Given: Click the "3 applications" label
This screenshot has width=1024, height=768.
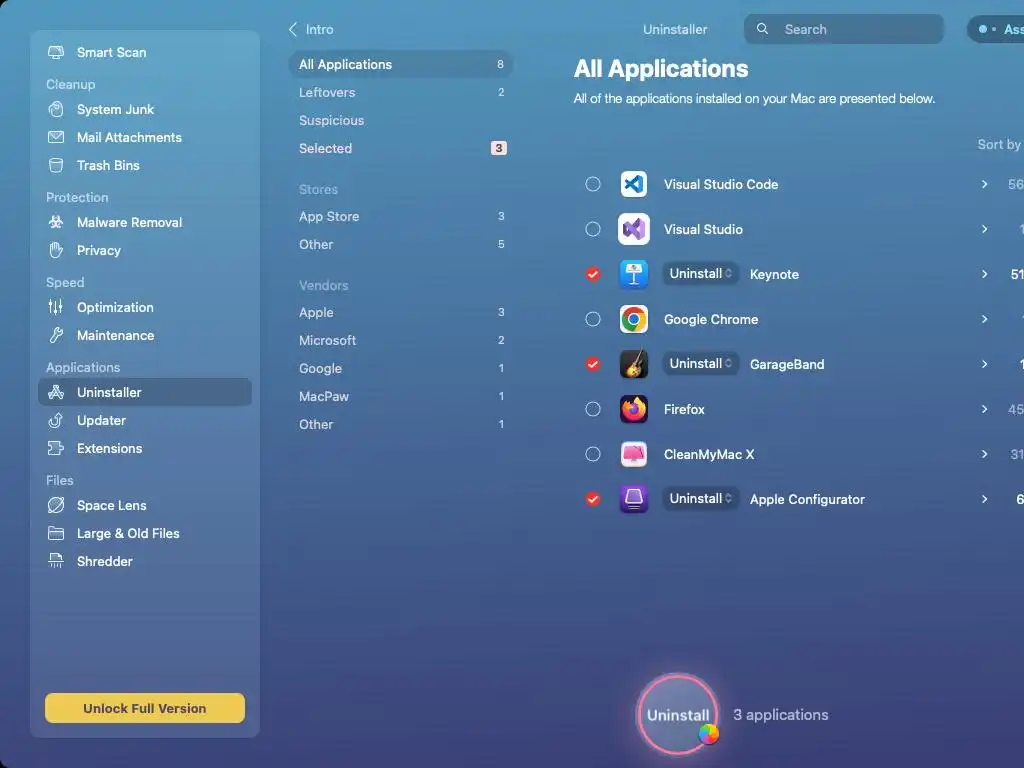Looking at the screenshot, I should coord(780,714).
